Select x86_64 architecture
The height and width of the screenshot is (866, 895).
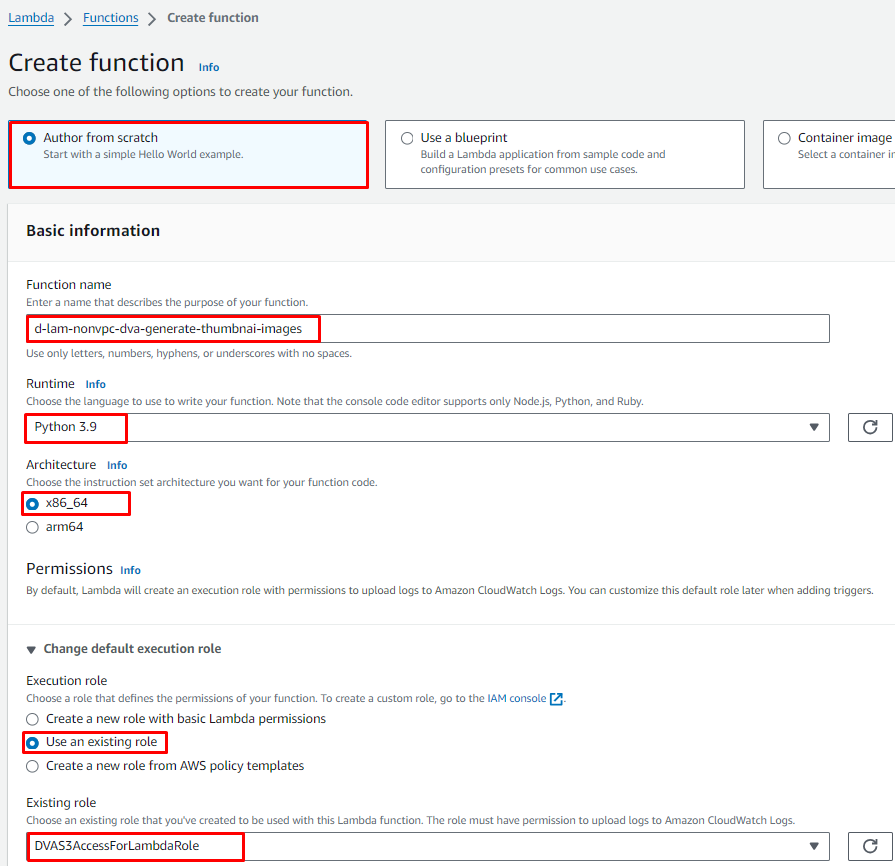click(33, 504)
